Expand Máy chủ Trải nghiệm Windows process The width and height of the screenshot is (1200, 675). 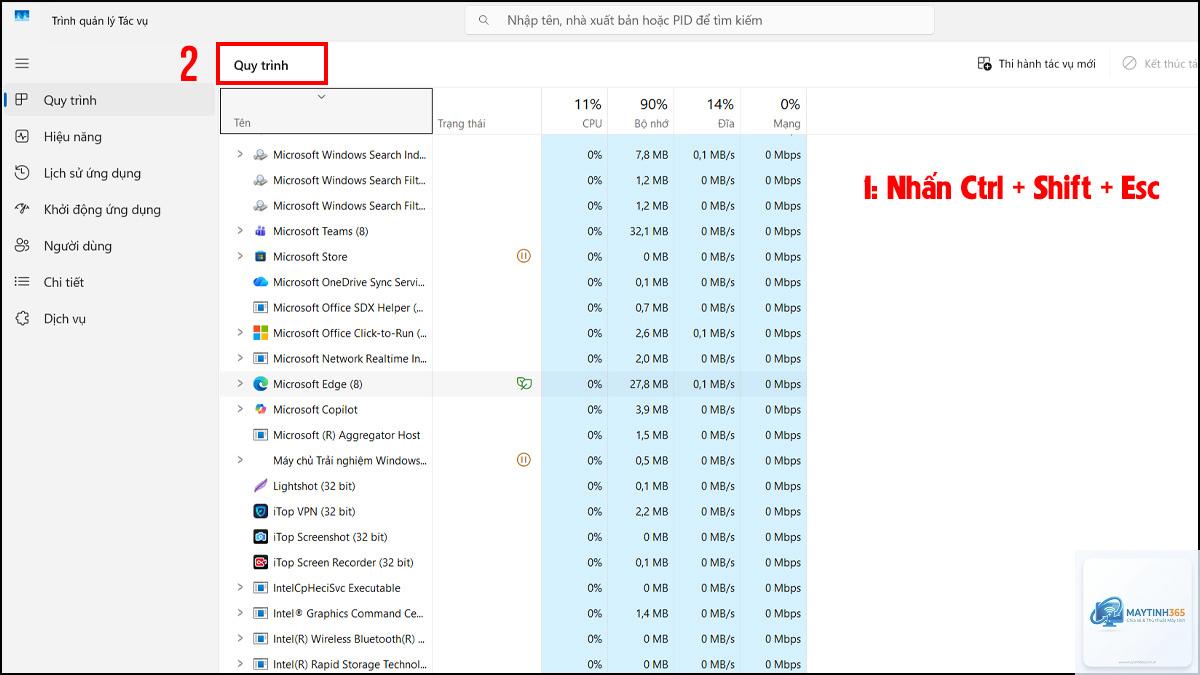240,460
